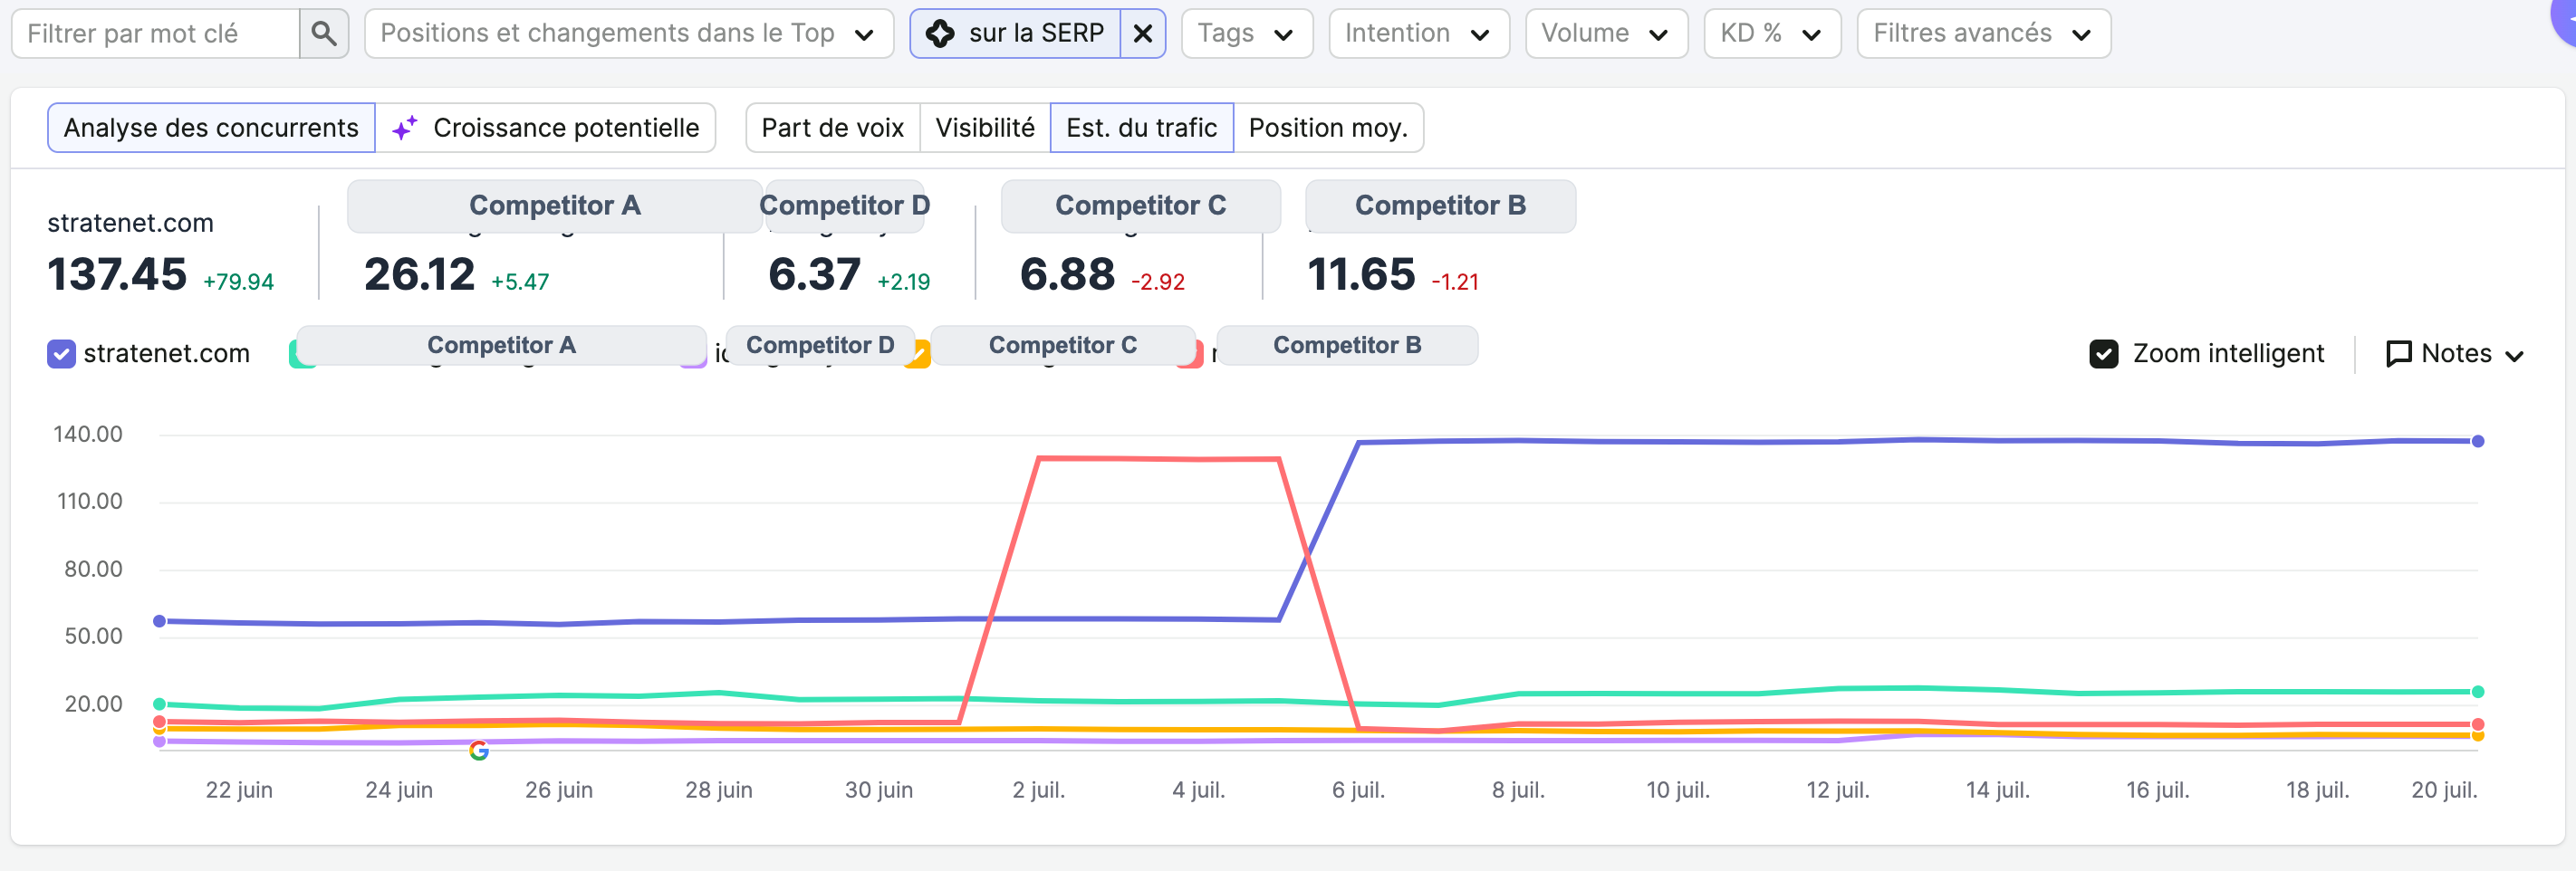Click the '-2.92' change value
The height and width of the screenshot is (871, 2576).
[1158, 282]
